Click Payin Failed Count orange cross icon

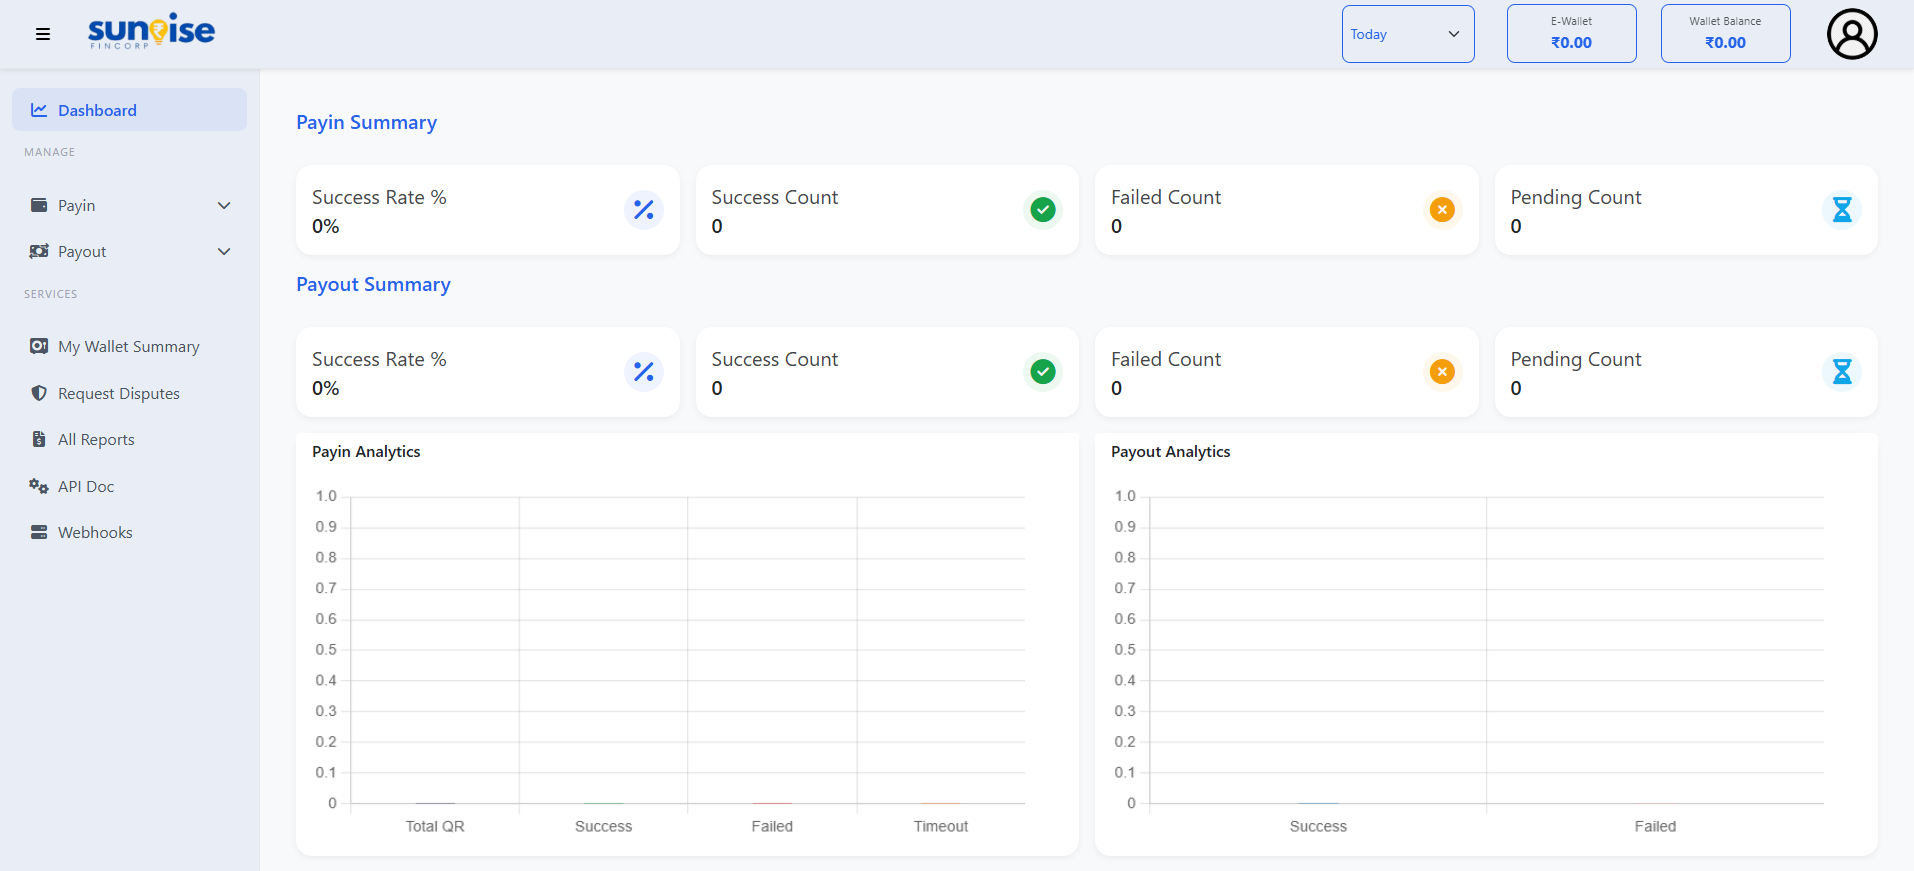pyautogui.click(x=1441, y=210)
